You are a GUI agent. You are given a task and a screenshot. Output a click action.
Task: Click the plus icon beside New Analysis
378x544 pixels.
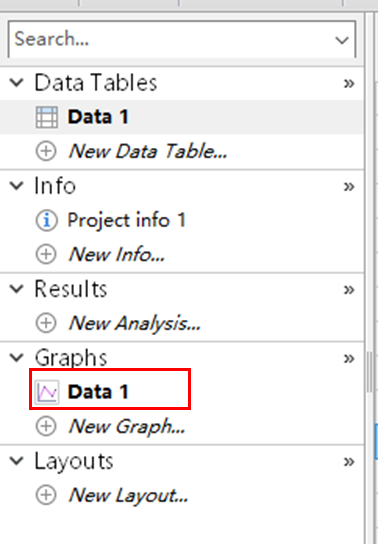[x=46, y=323]
